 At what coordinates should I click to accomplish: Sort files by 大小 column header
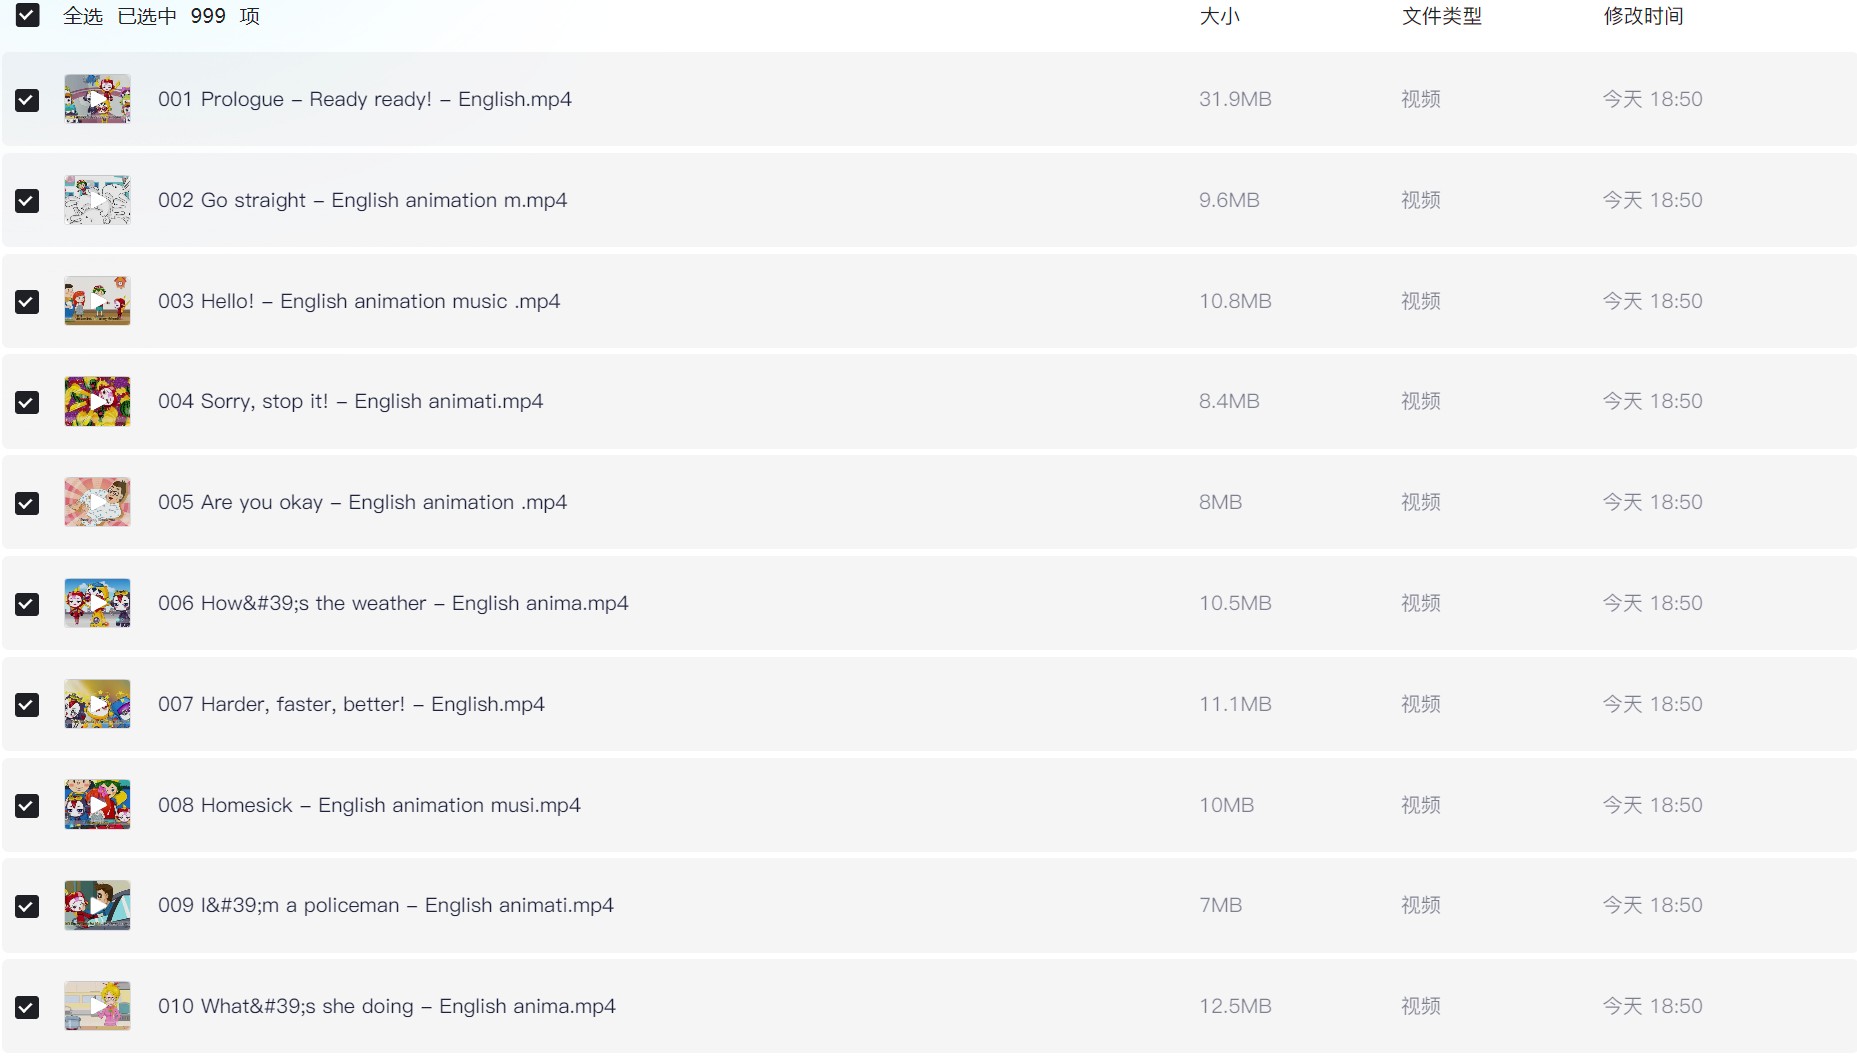1219,16
